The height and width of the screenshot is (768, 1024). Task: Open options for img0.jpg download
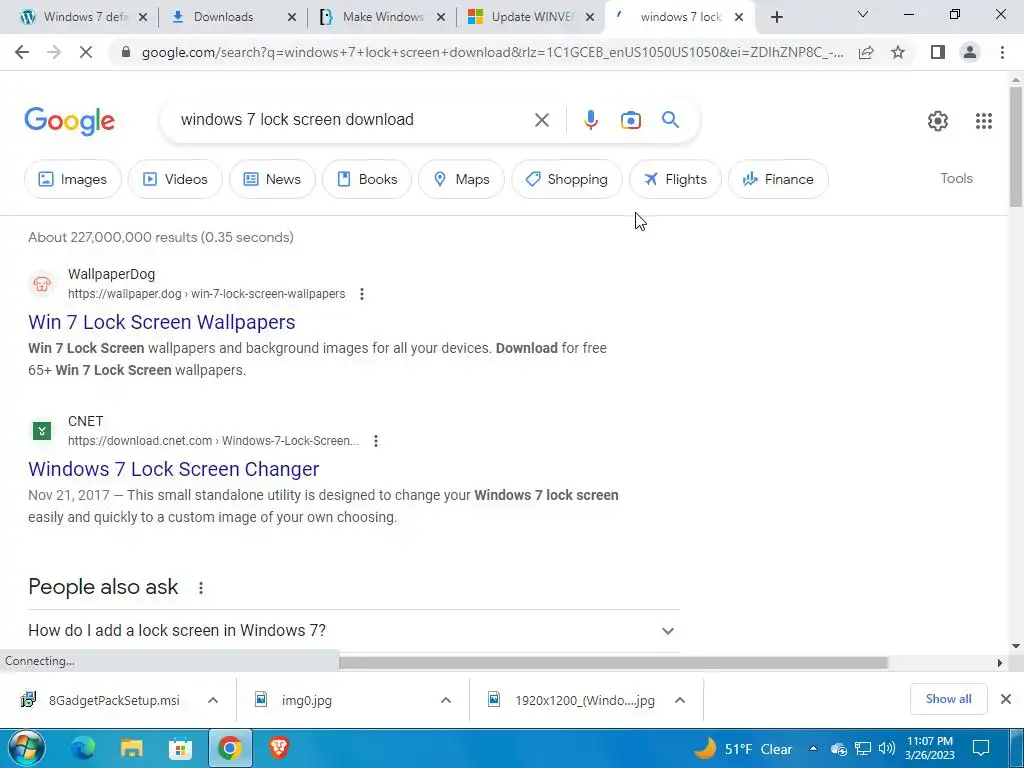pos(446,700)
